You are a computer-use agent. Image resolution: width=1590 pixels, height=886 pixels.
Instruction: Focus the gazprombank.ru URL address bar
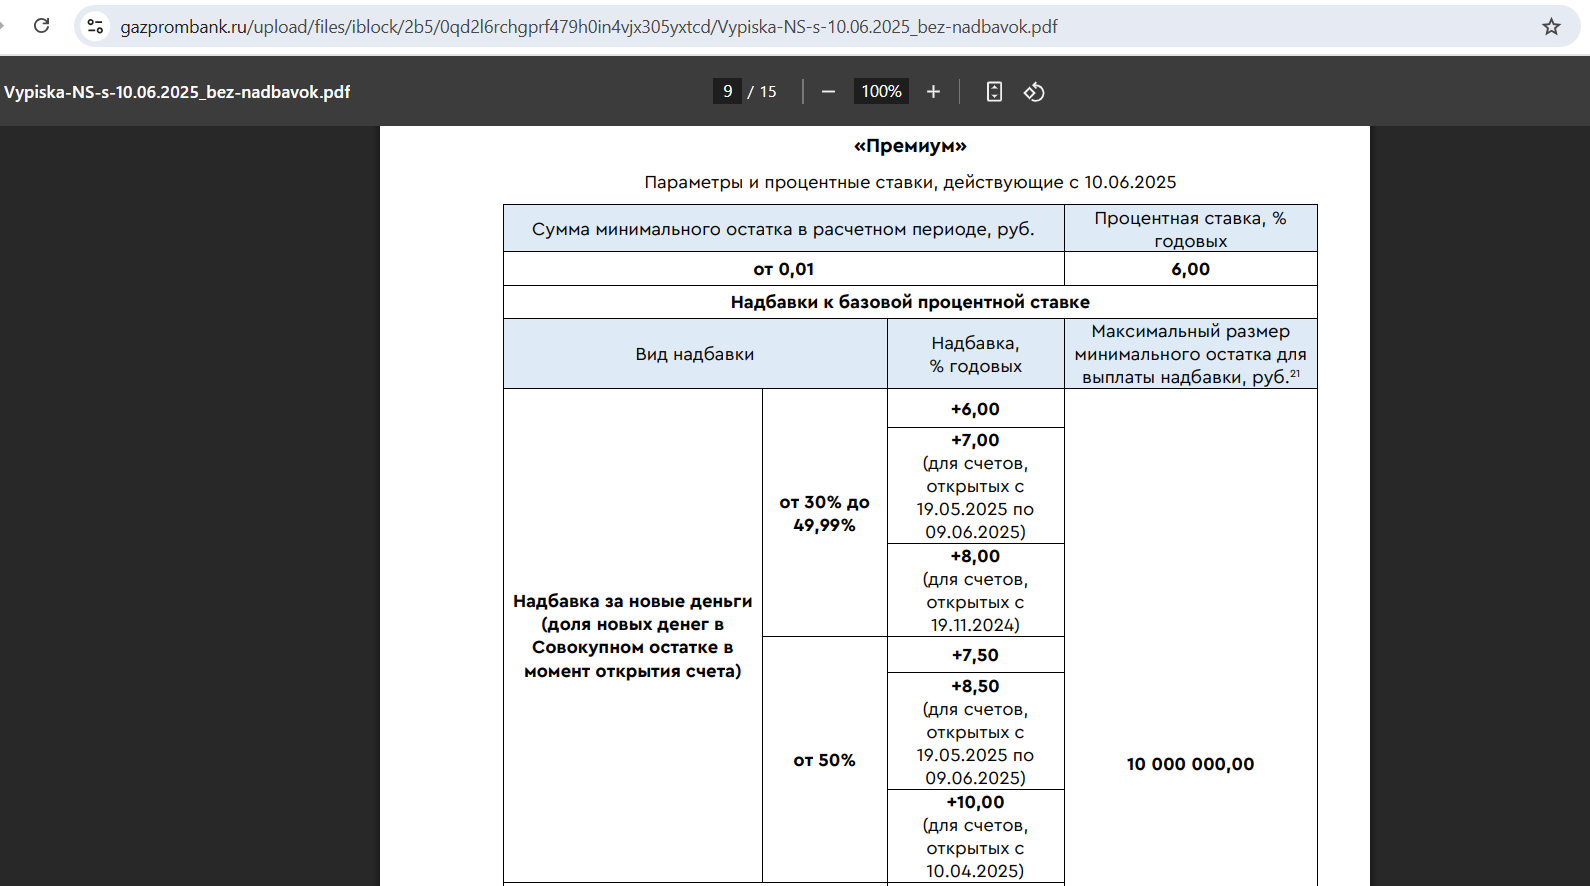coord(588,27)
